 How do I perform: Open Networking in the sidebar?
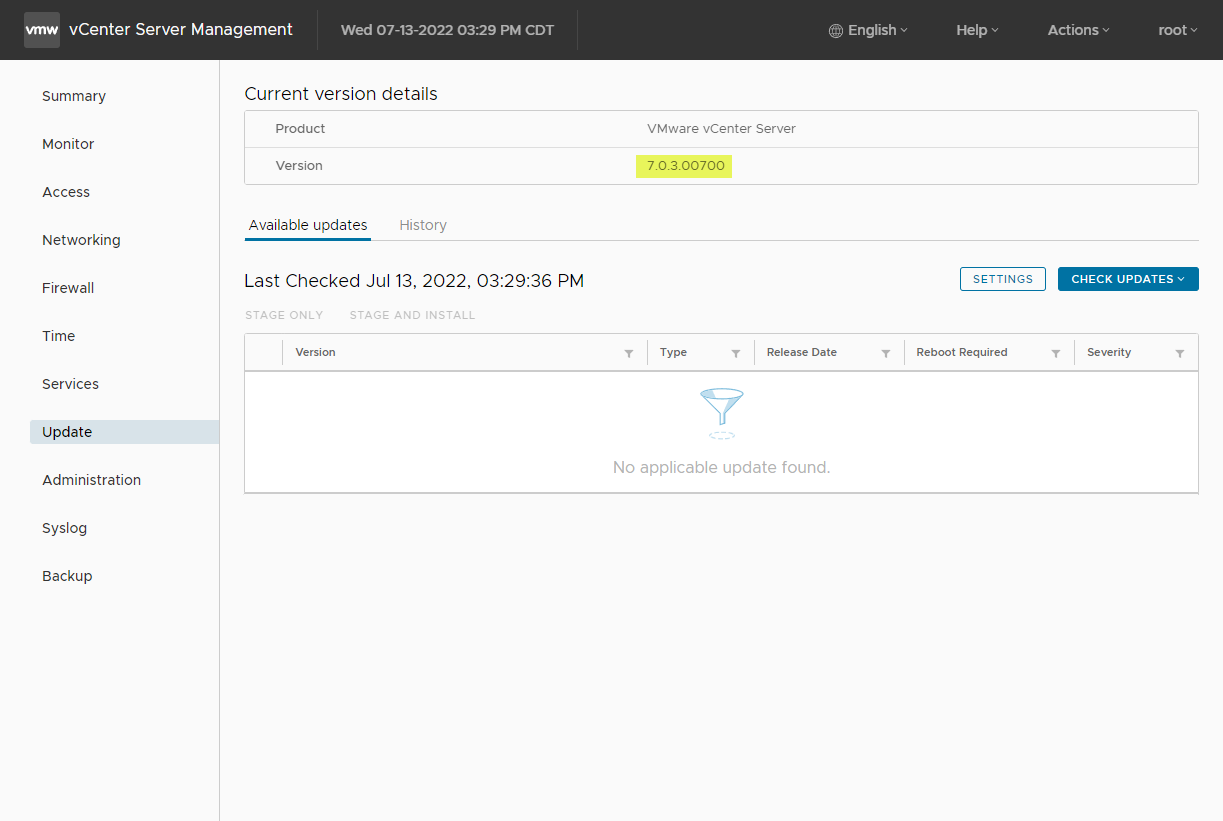click(x=81, y=240)
